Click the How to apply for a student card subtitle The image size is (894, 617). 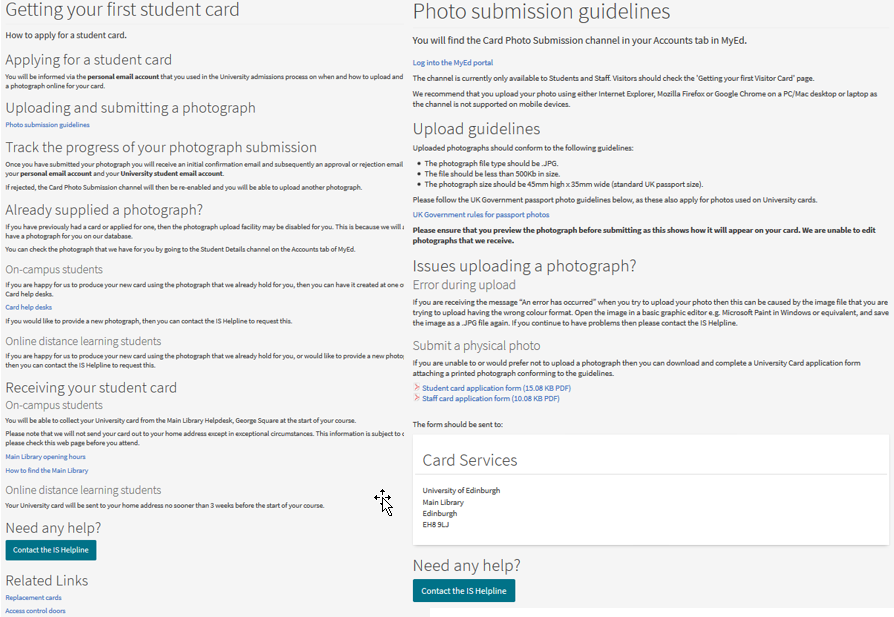point(66,35)
